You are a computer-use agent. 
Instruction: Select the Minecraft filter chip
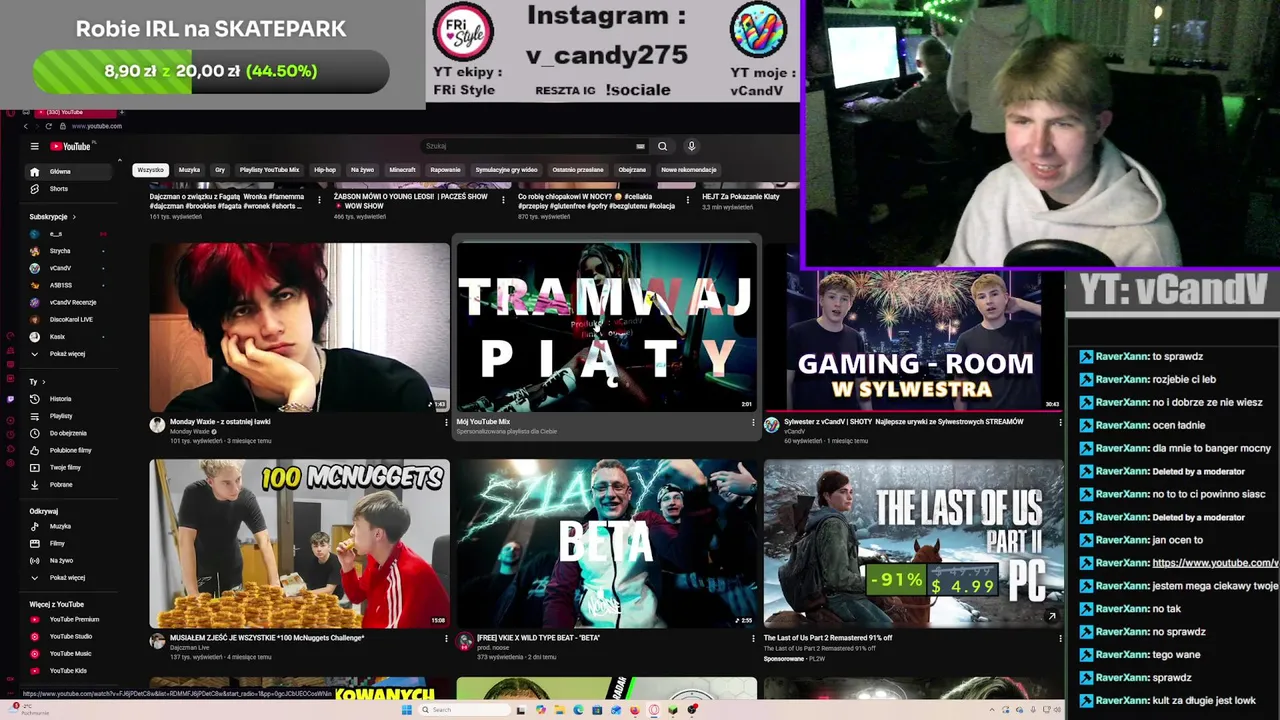[x=402, y=170]
